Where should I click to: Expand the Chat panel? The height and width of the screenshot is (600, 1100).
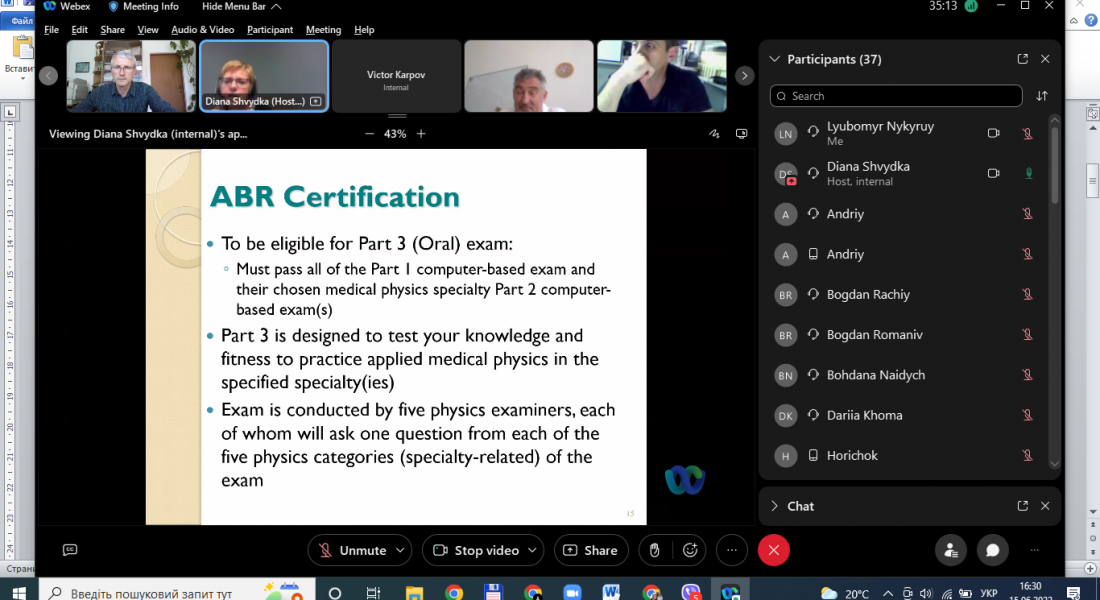[774, 506]
